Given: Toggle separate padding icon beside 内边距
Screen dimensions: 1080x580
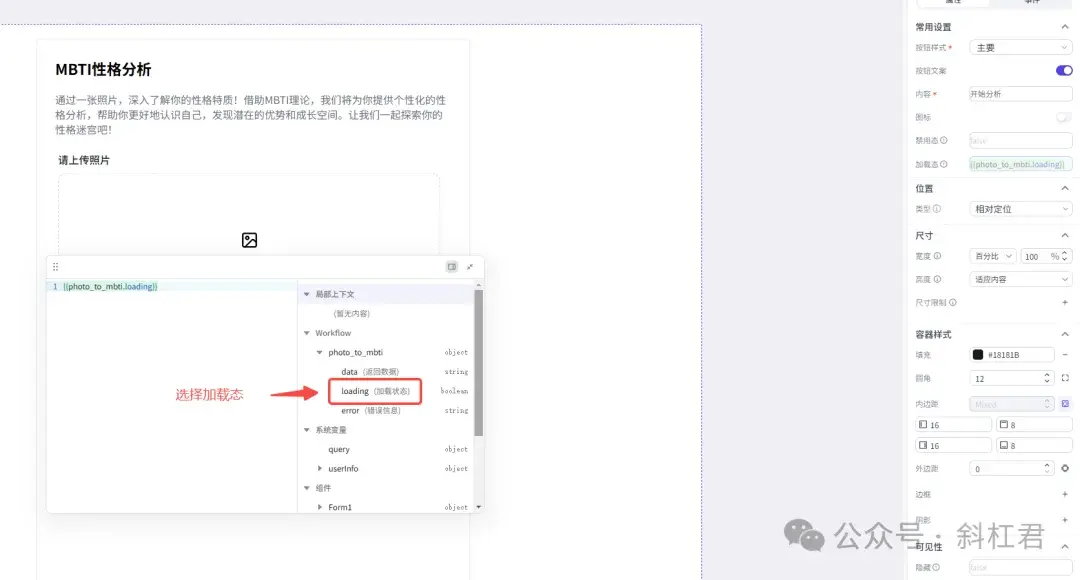Looking at the screenshot, I should pyautogui.click(x=1065, y=404).
